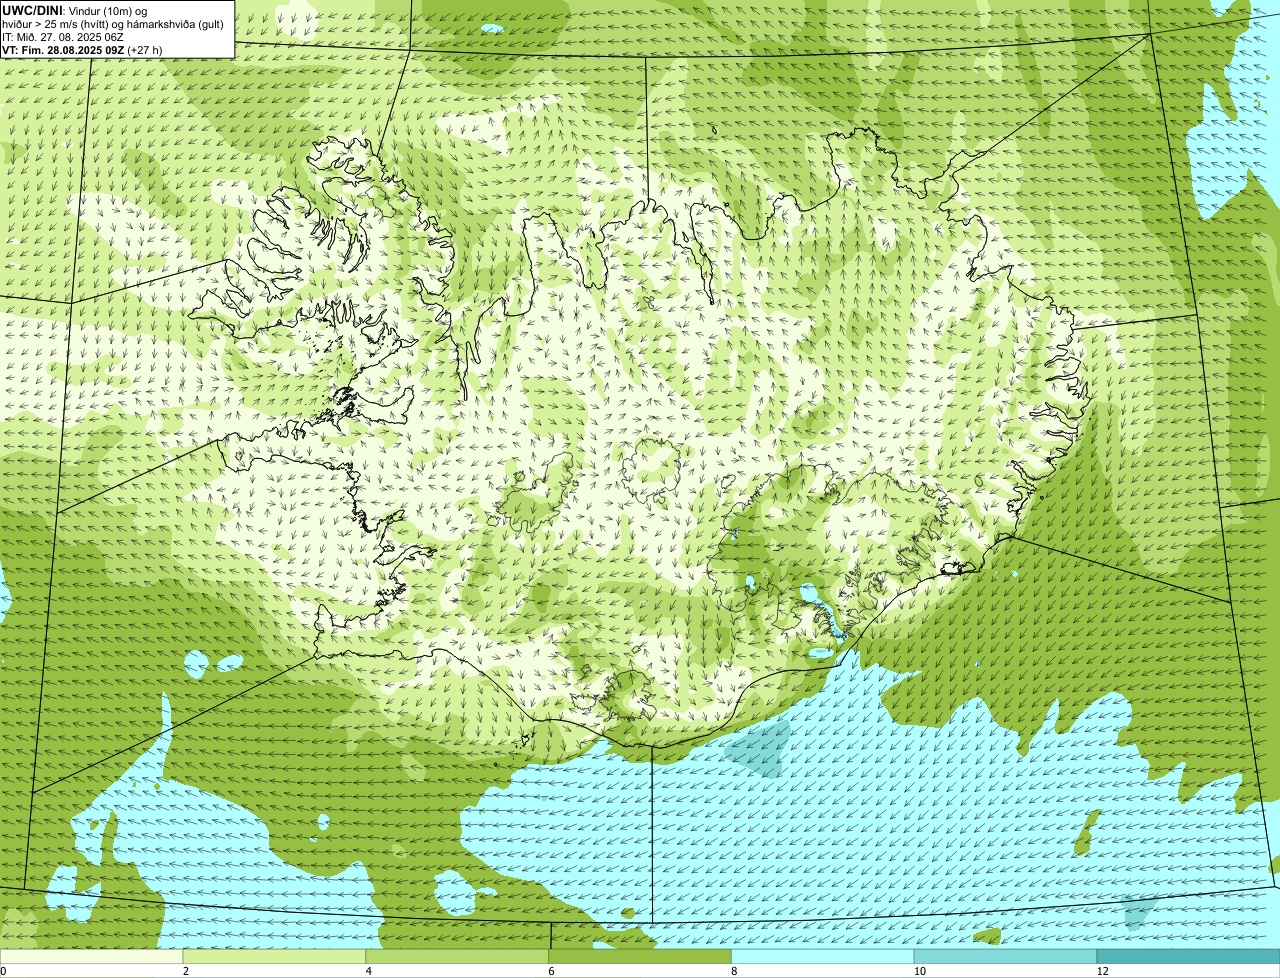
Task: Click the '4' scale label
Action: 369,971
